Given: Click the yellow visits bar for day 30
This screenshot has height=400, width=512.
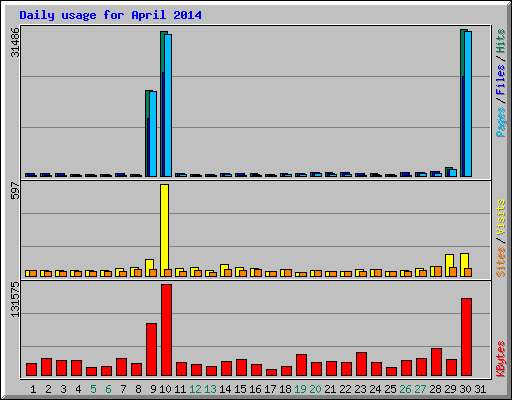Looking at the screenshot, I should [464, 265].
